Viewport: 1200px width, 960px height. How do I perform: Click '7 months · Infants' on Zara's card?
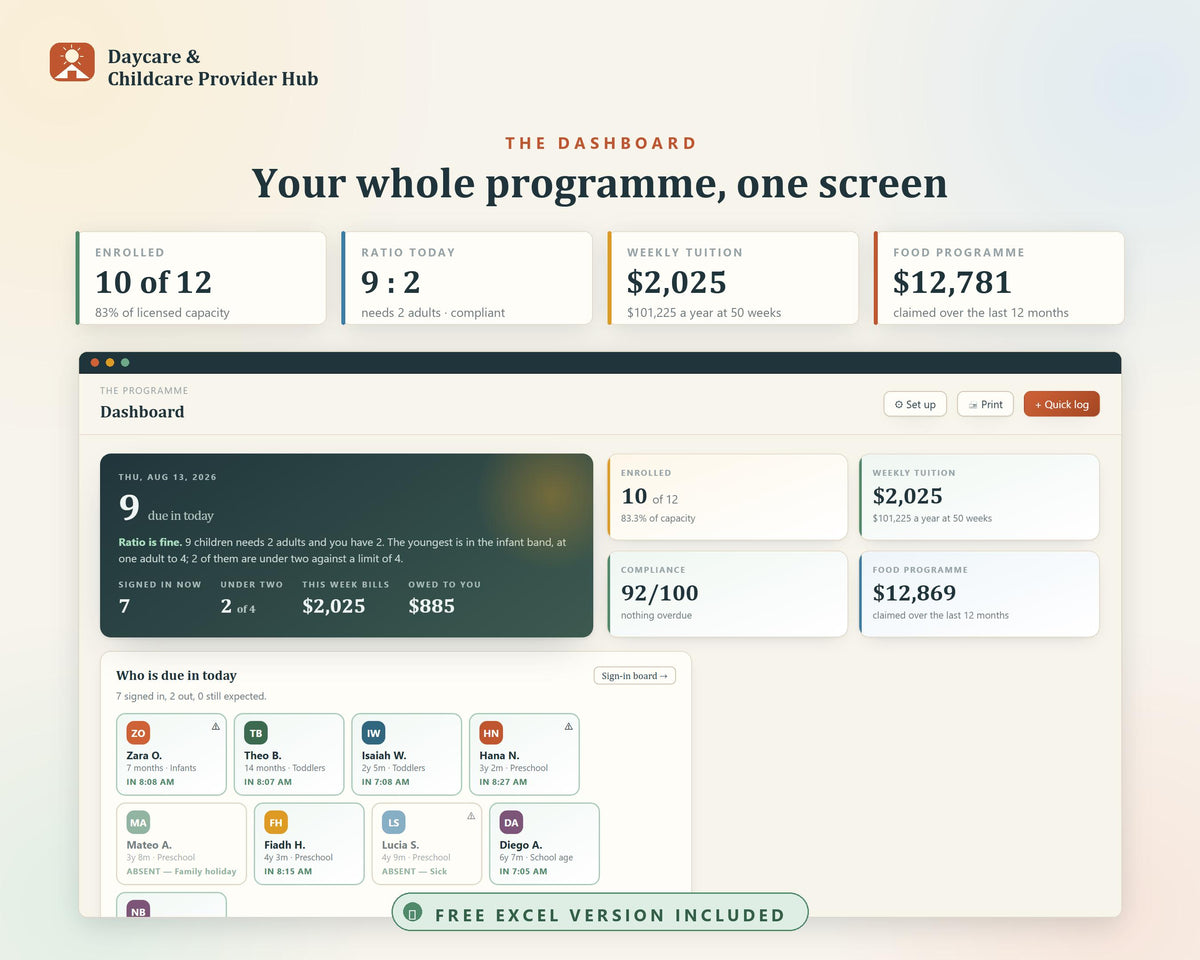pos(161,768)
